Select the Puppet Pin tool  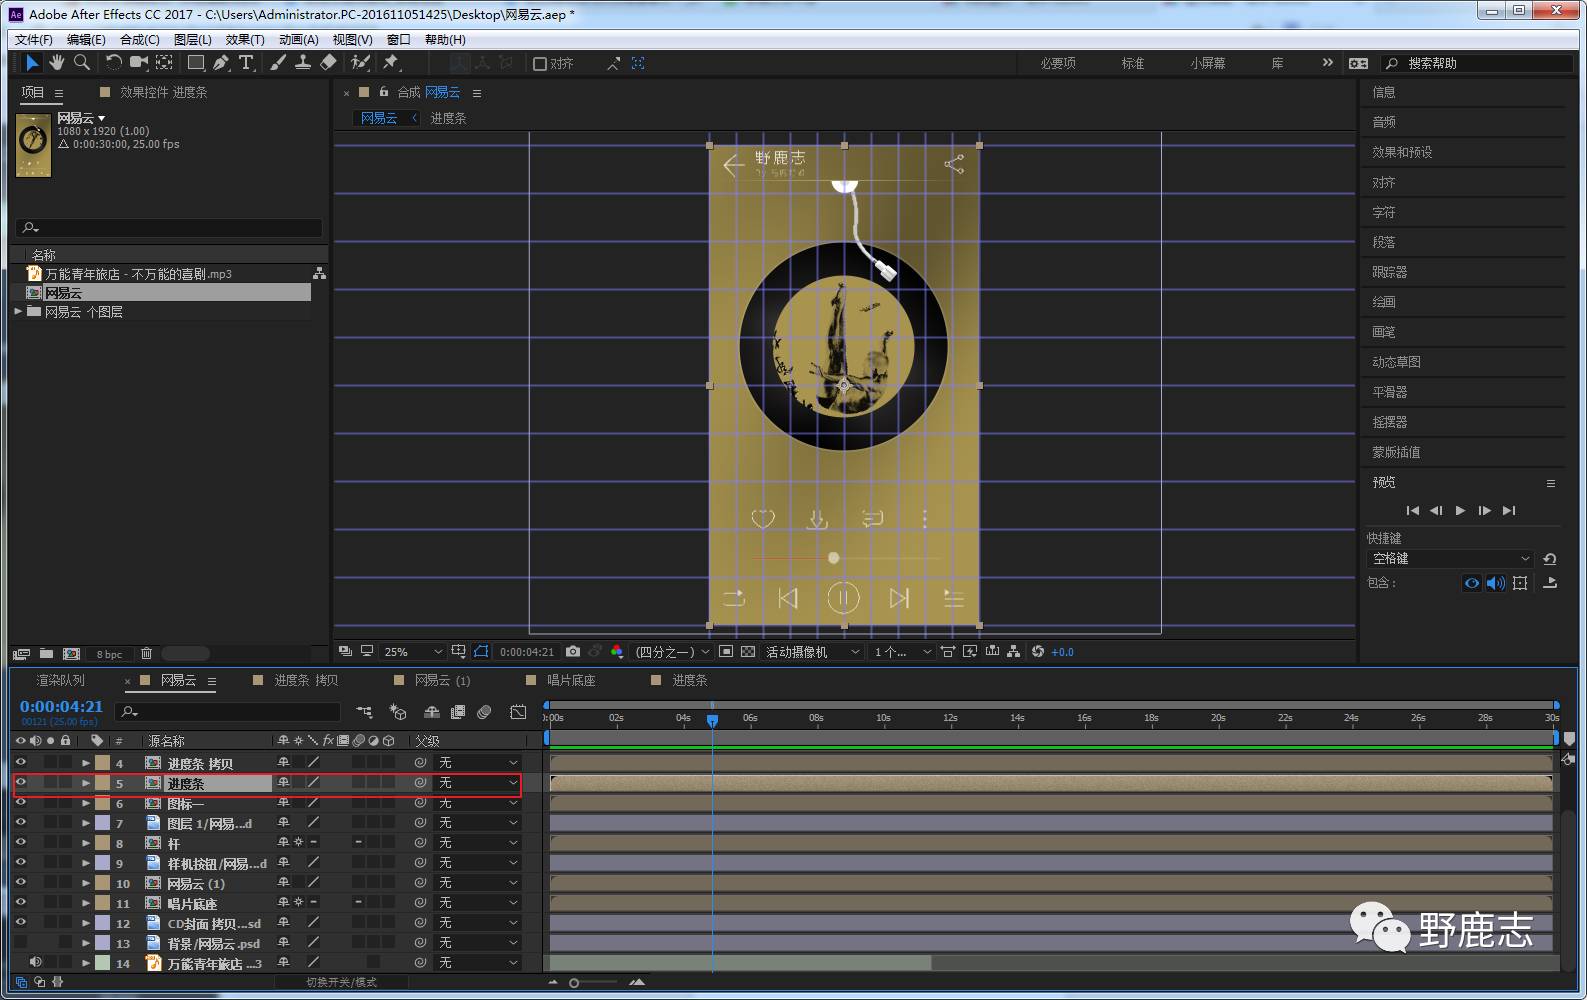[391, 63]
